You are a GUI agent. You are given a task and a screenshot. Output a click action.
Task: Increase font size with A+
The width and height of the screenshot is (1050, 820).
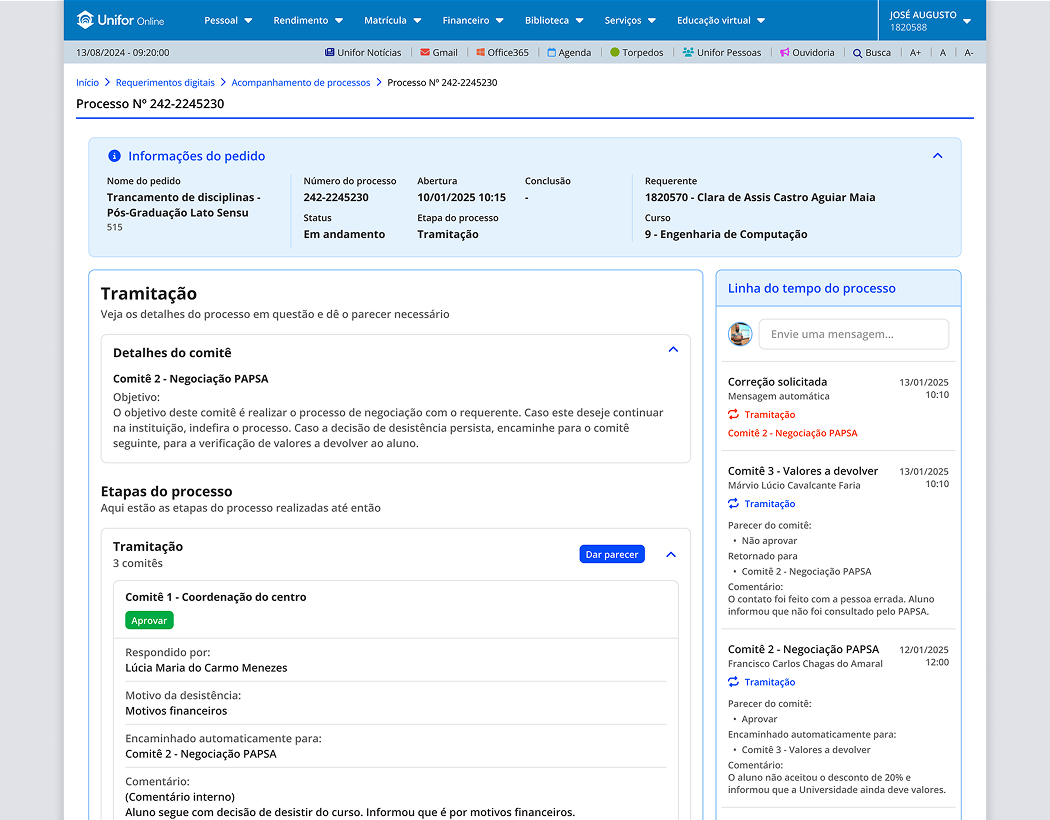[915, 52]
